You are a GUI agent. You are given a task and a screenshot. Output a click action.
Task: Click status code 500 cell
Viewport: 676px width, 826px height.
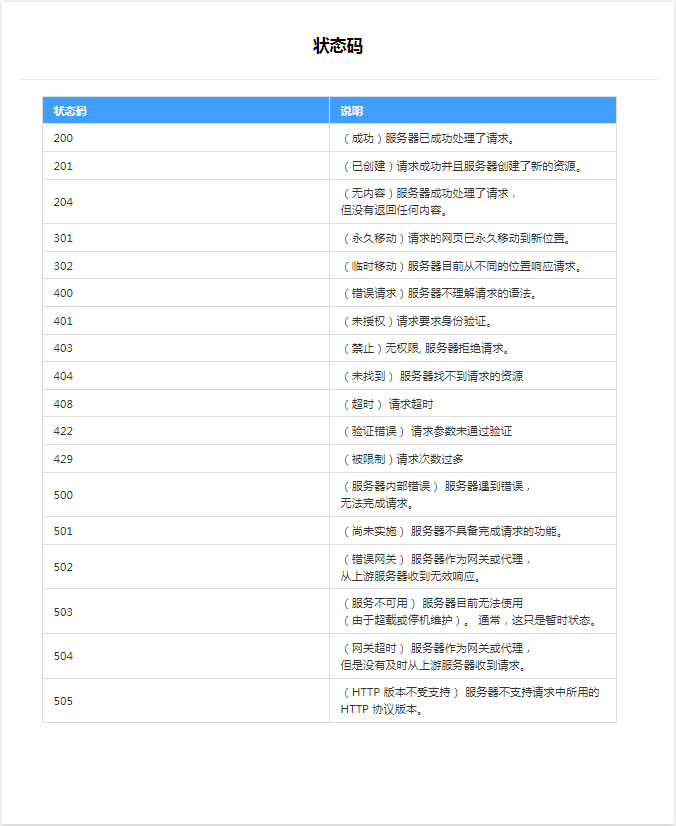(186, 495)
